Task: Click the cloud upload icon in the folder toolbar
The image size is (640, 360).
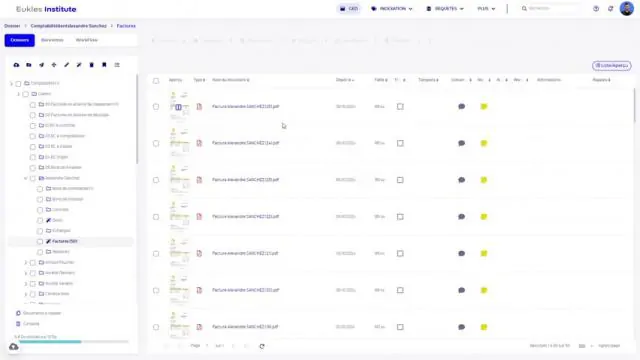Action: point(16,65)
